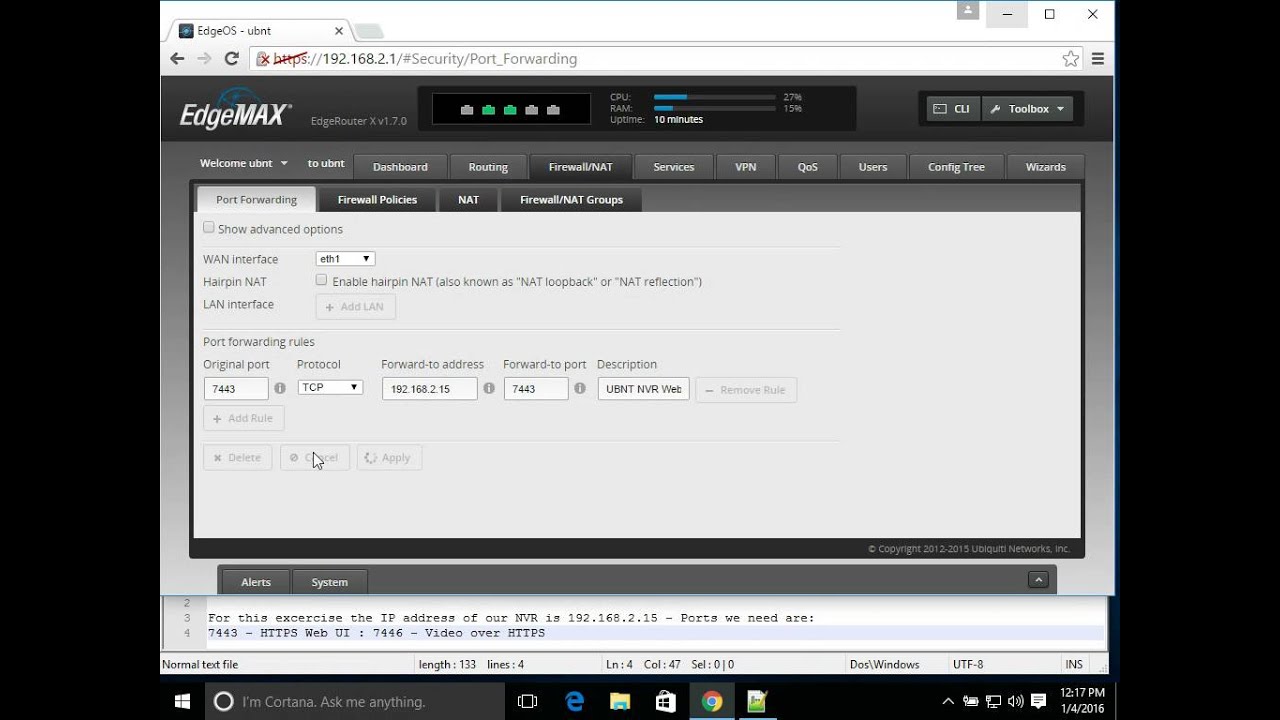The image size is (1280, 720).
Task: Open the CLI button
Action: (952, 109)
